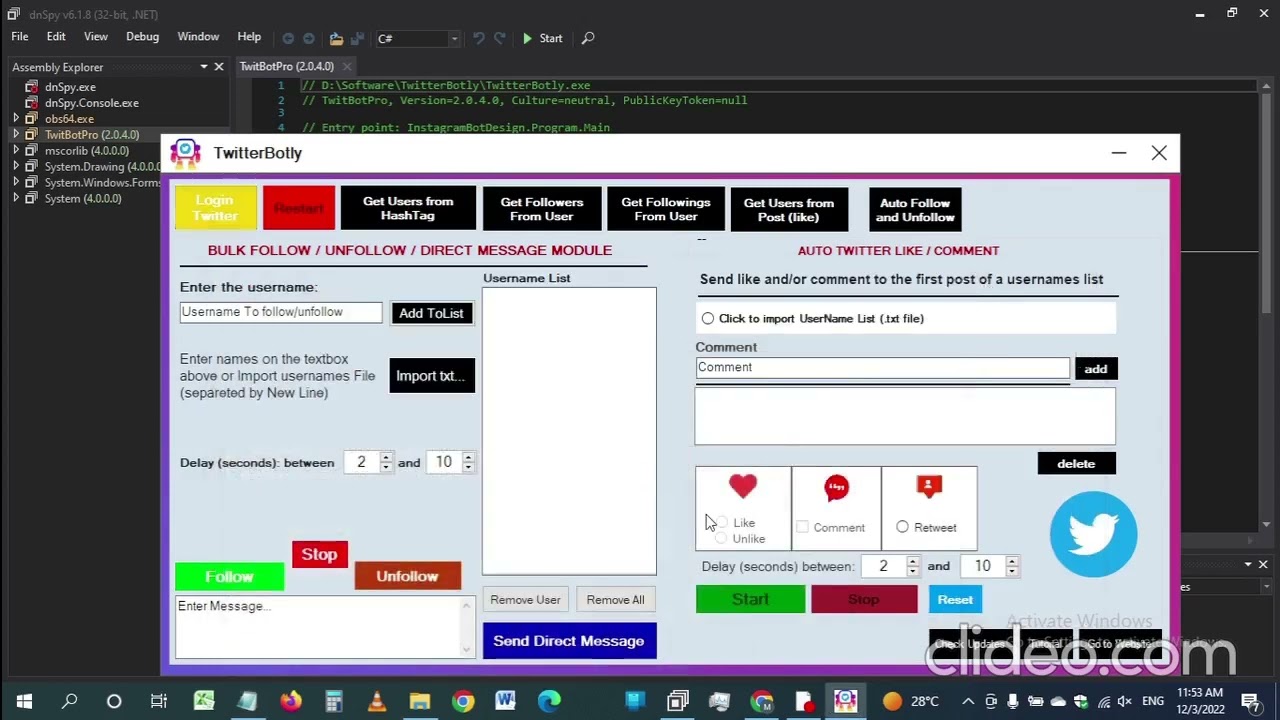This screenshot has width=1280, height=720.
Task: Click Task View icon in taskbar
Action: (158, 701)
